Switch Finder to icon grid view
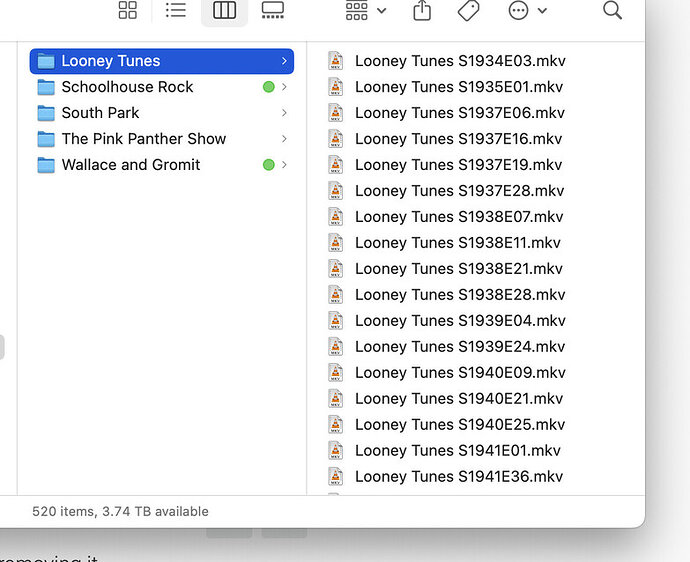Viewport: 690px width, 562px height. [128, 10]
